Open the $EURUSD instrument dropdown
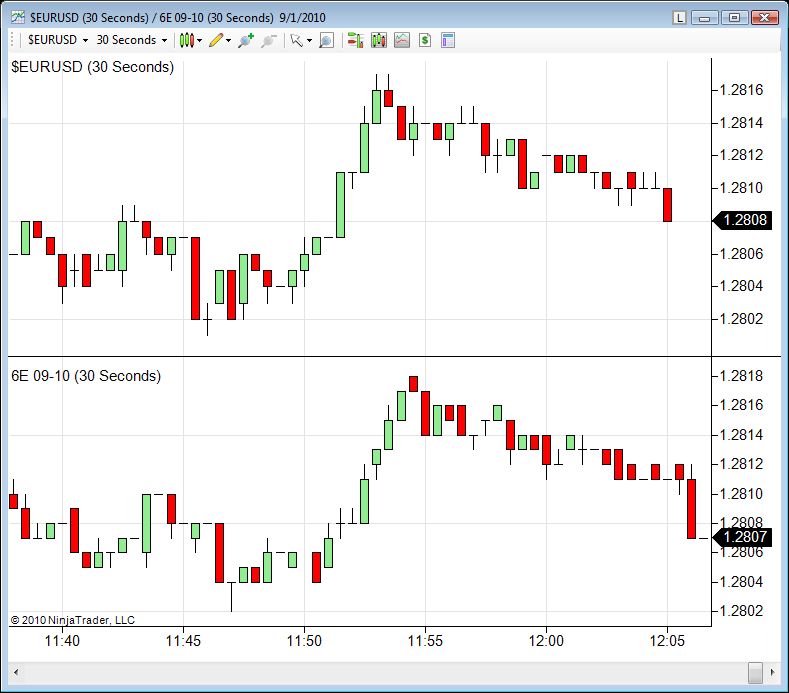This screenshot has height=693, width=789. coord(57,40)
